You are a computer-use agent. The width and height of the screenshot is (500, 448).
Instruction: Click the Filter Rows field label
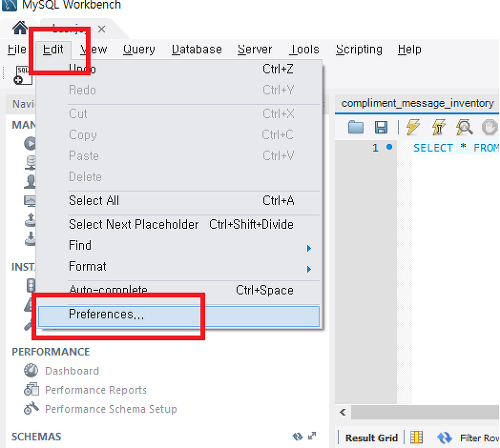(479, 438)
